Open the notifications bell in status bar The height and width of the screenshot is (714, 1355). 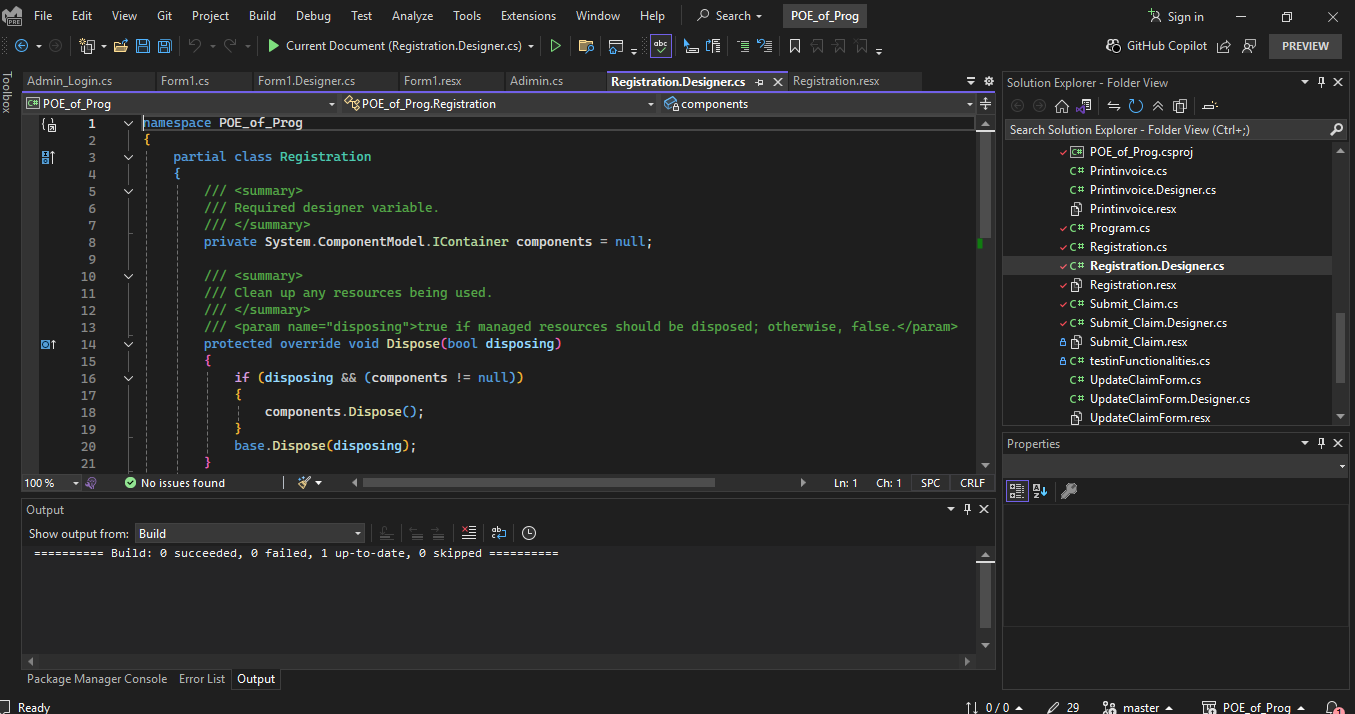pos(1333,707)
